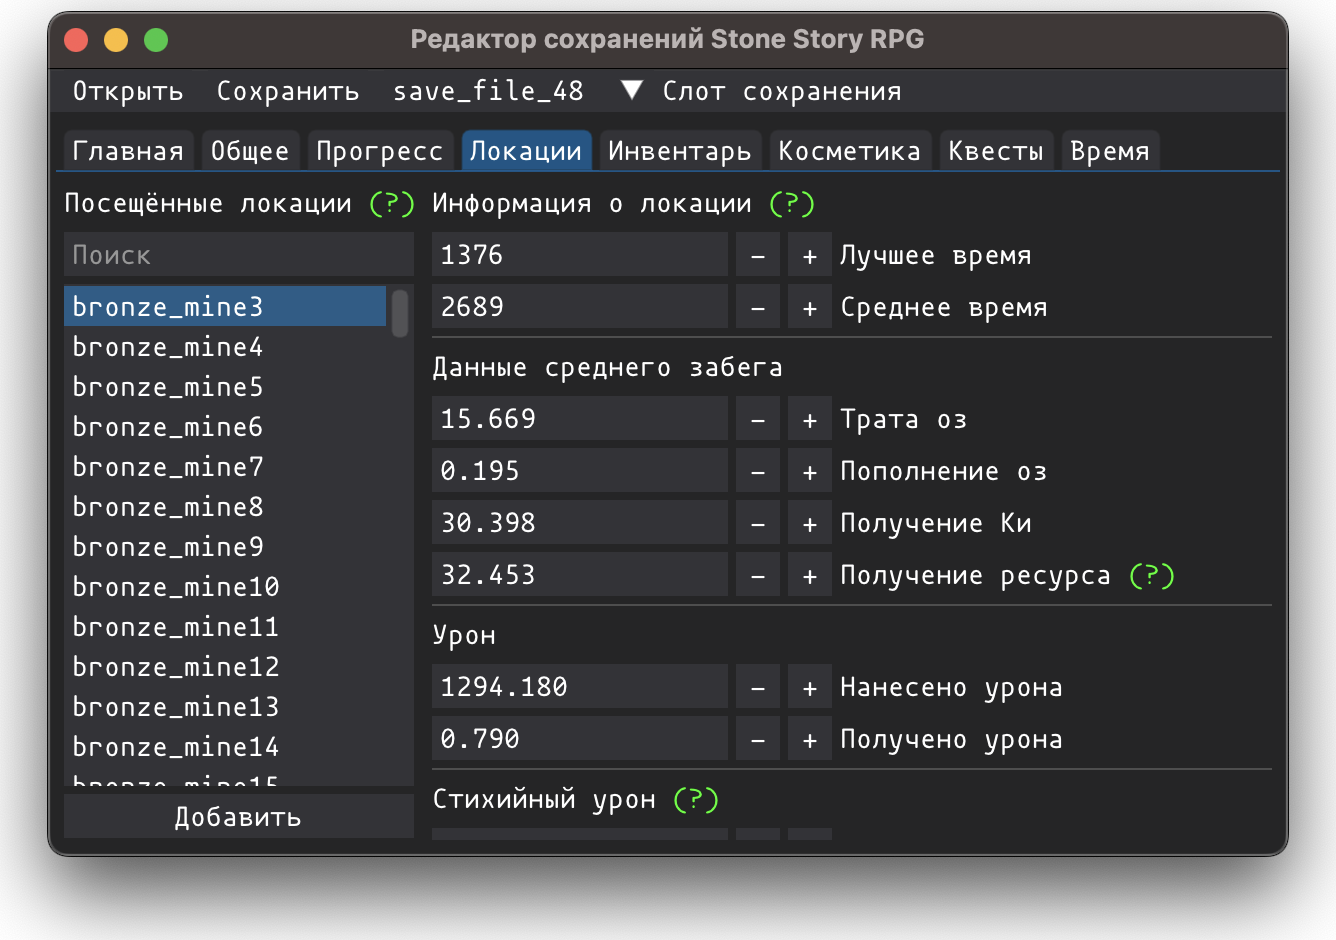Click the Трата оз value field
The height and width of the screenshot is (940, 1336).
pyautogui.click(x=580, y=419)
